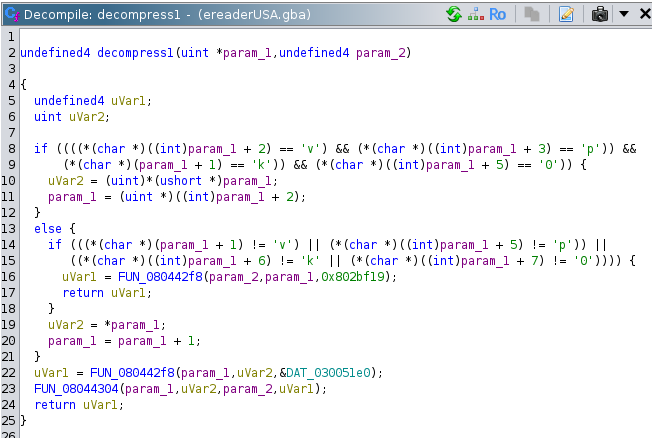This screenshot has width=652, height=438.
Task: Select the 'k' literal on line 15
Action: [x=309, y=261]
